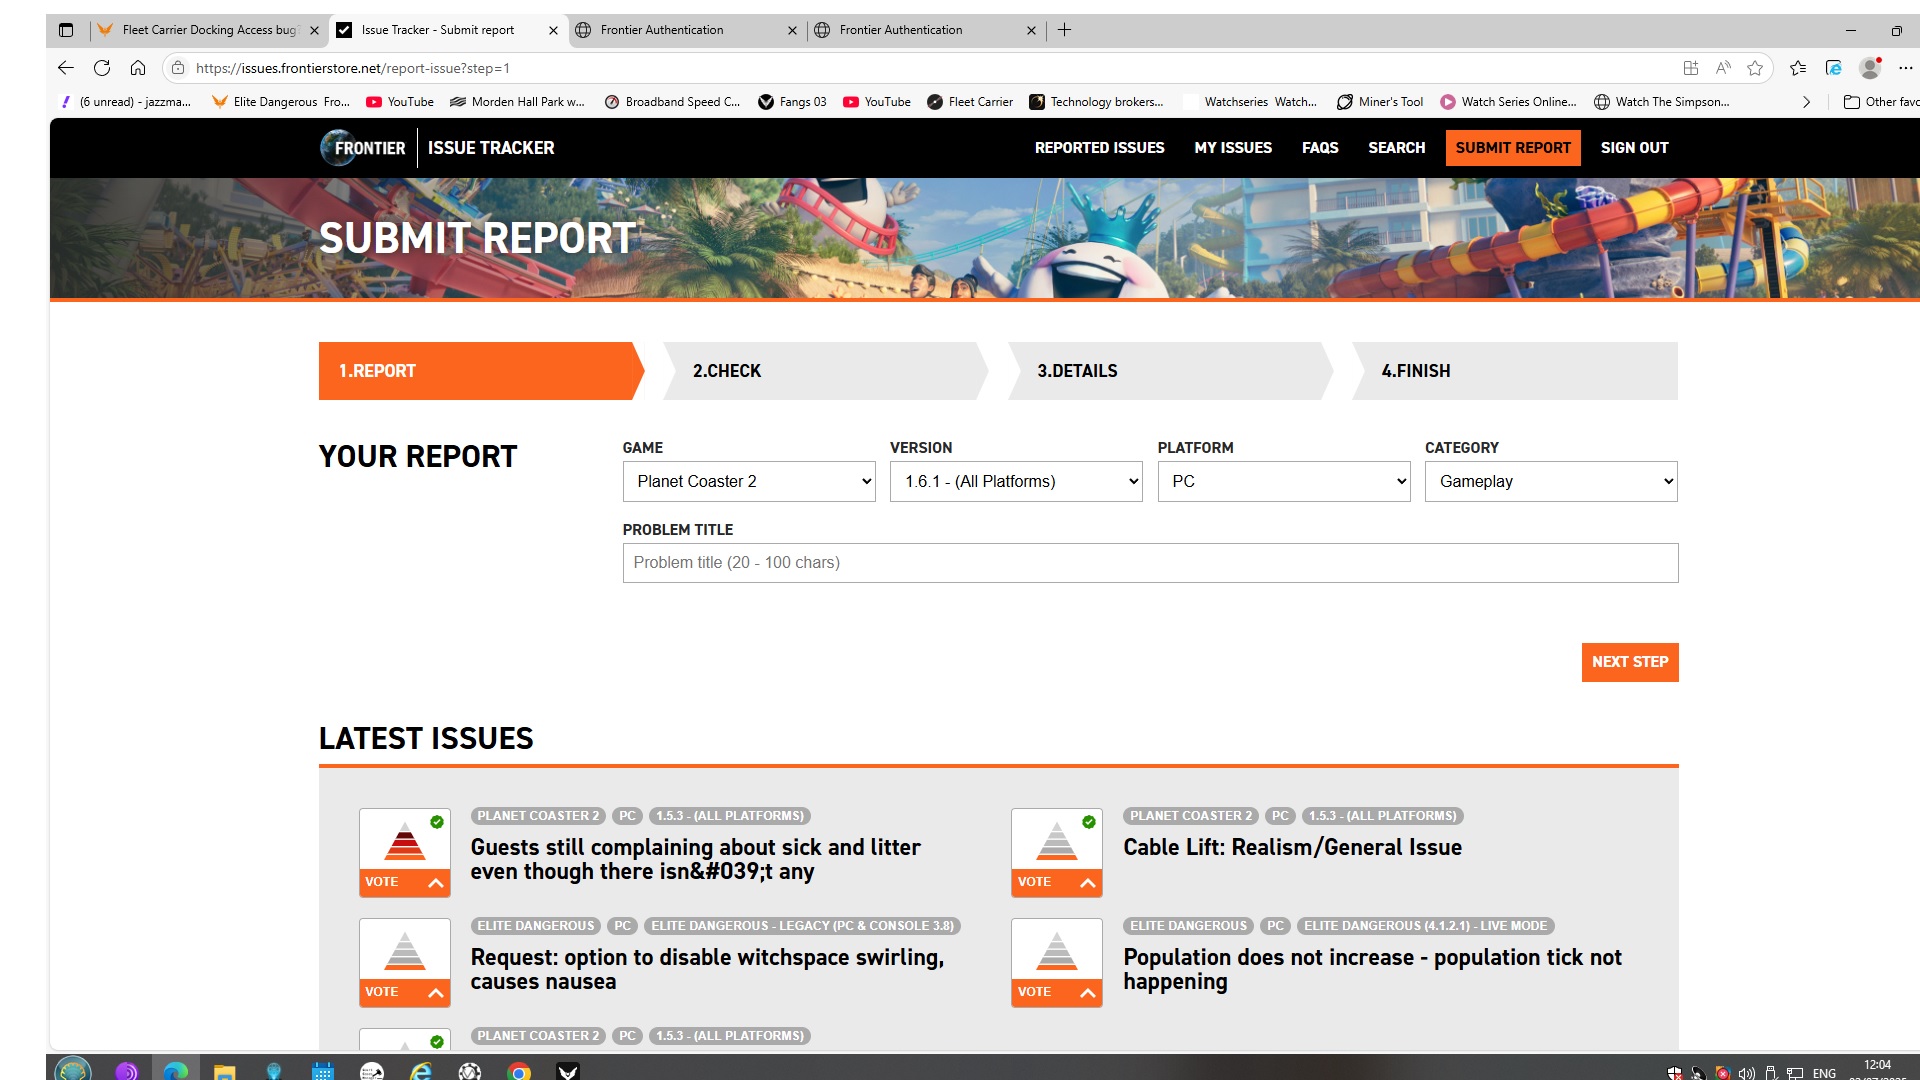View site information lock icon
Viewport: 1920px width, 1080px height.
[178, 68]
